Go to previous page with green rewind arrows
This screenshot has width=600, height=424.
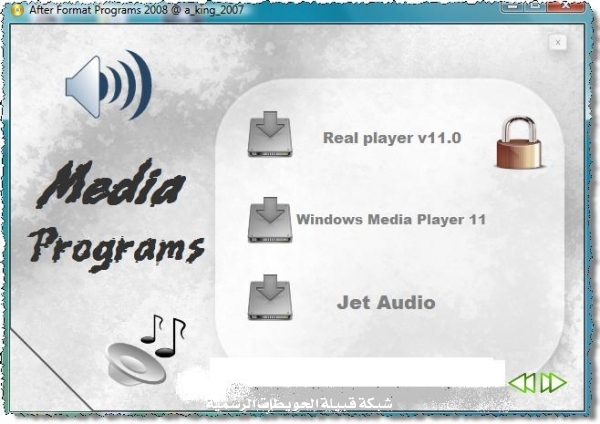[522, 382]
